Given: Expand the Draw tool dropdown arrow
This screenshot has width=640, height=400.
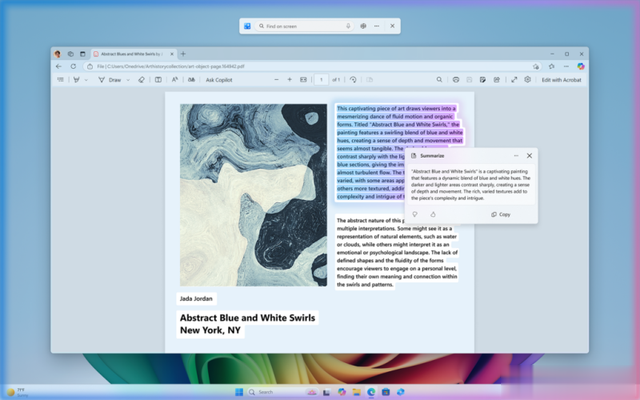Looking at the screenshot, I should (130, 79).
